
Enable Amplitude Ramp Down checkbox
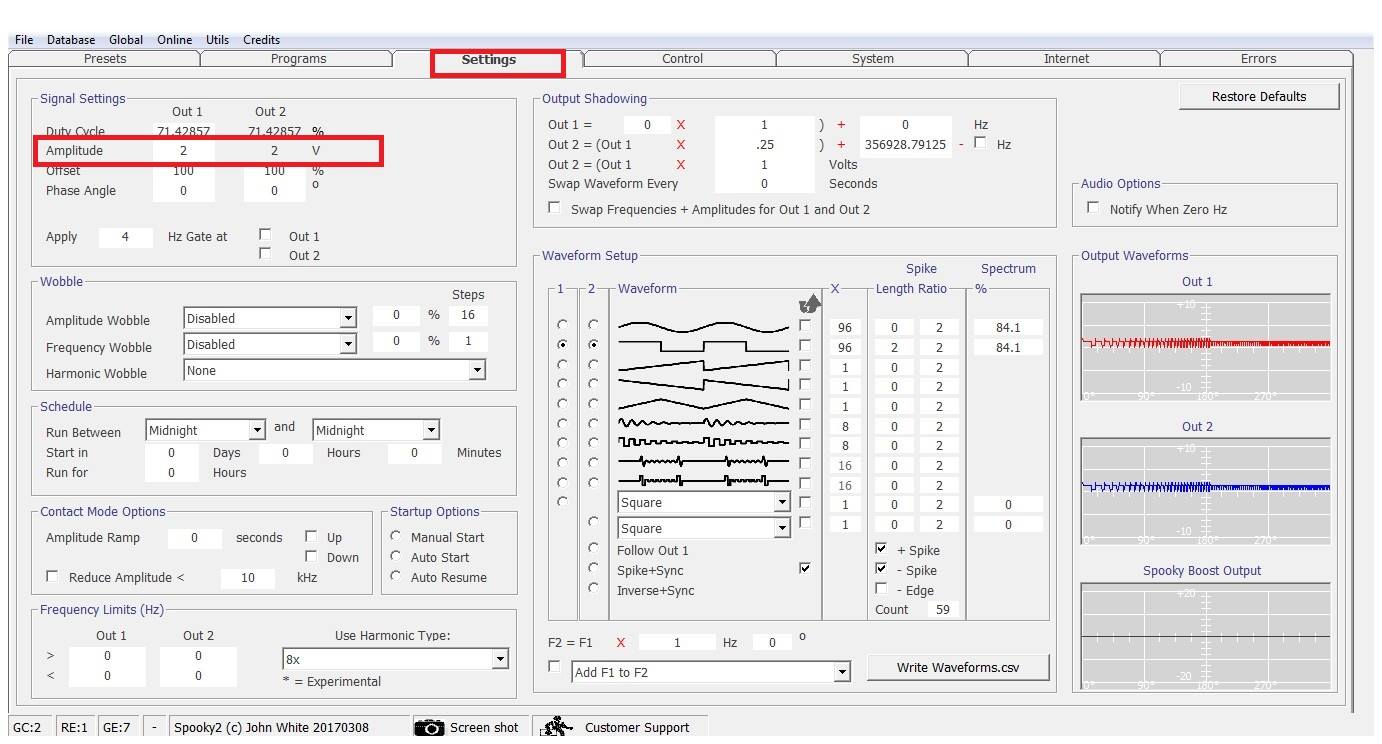(311, 556)
